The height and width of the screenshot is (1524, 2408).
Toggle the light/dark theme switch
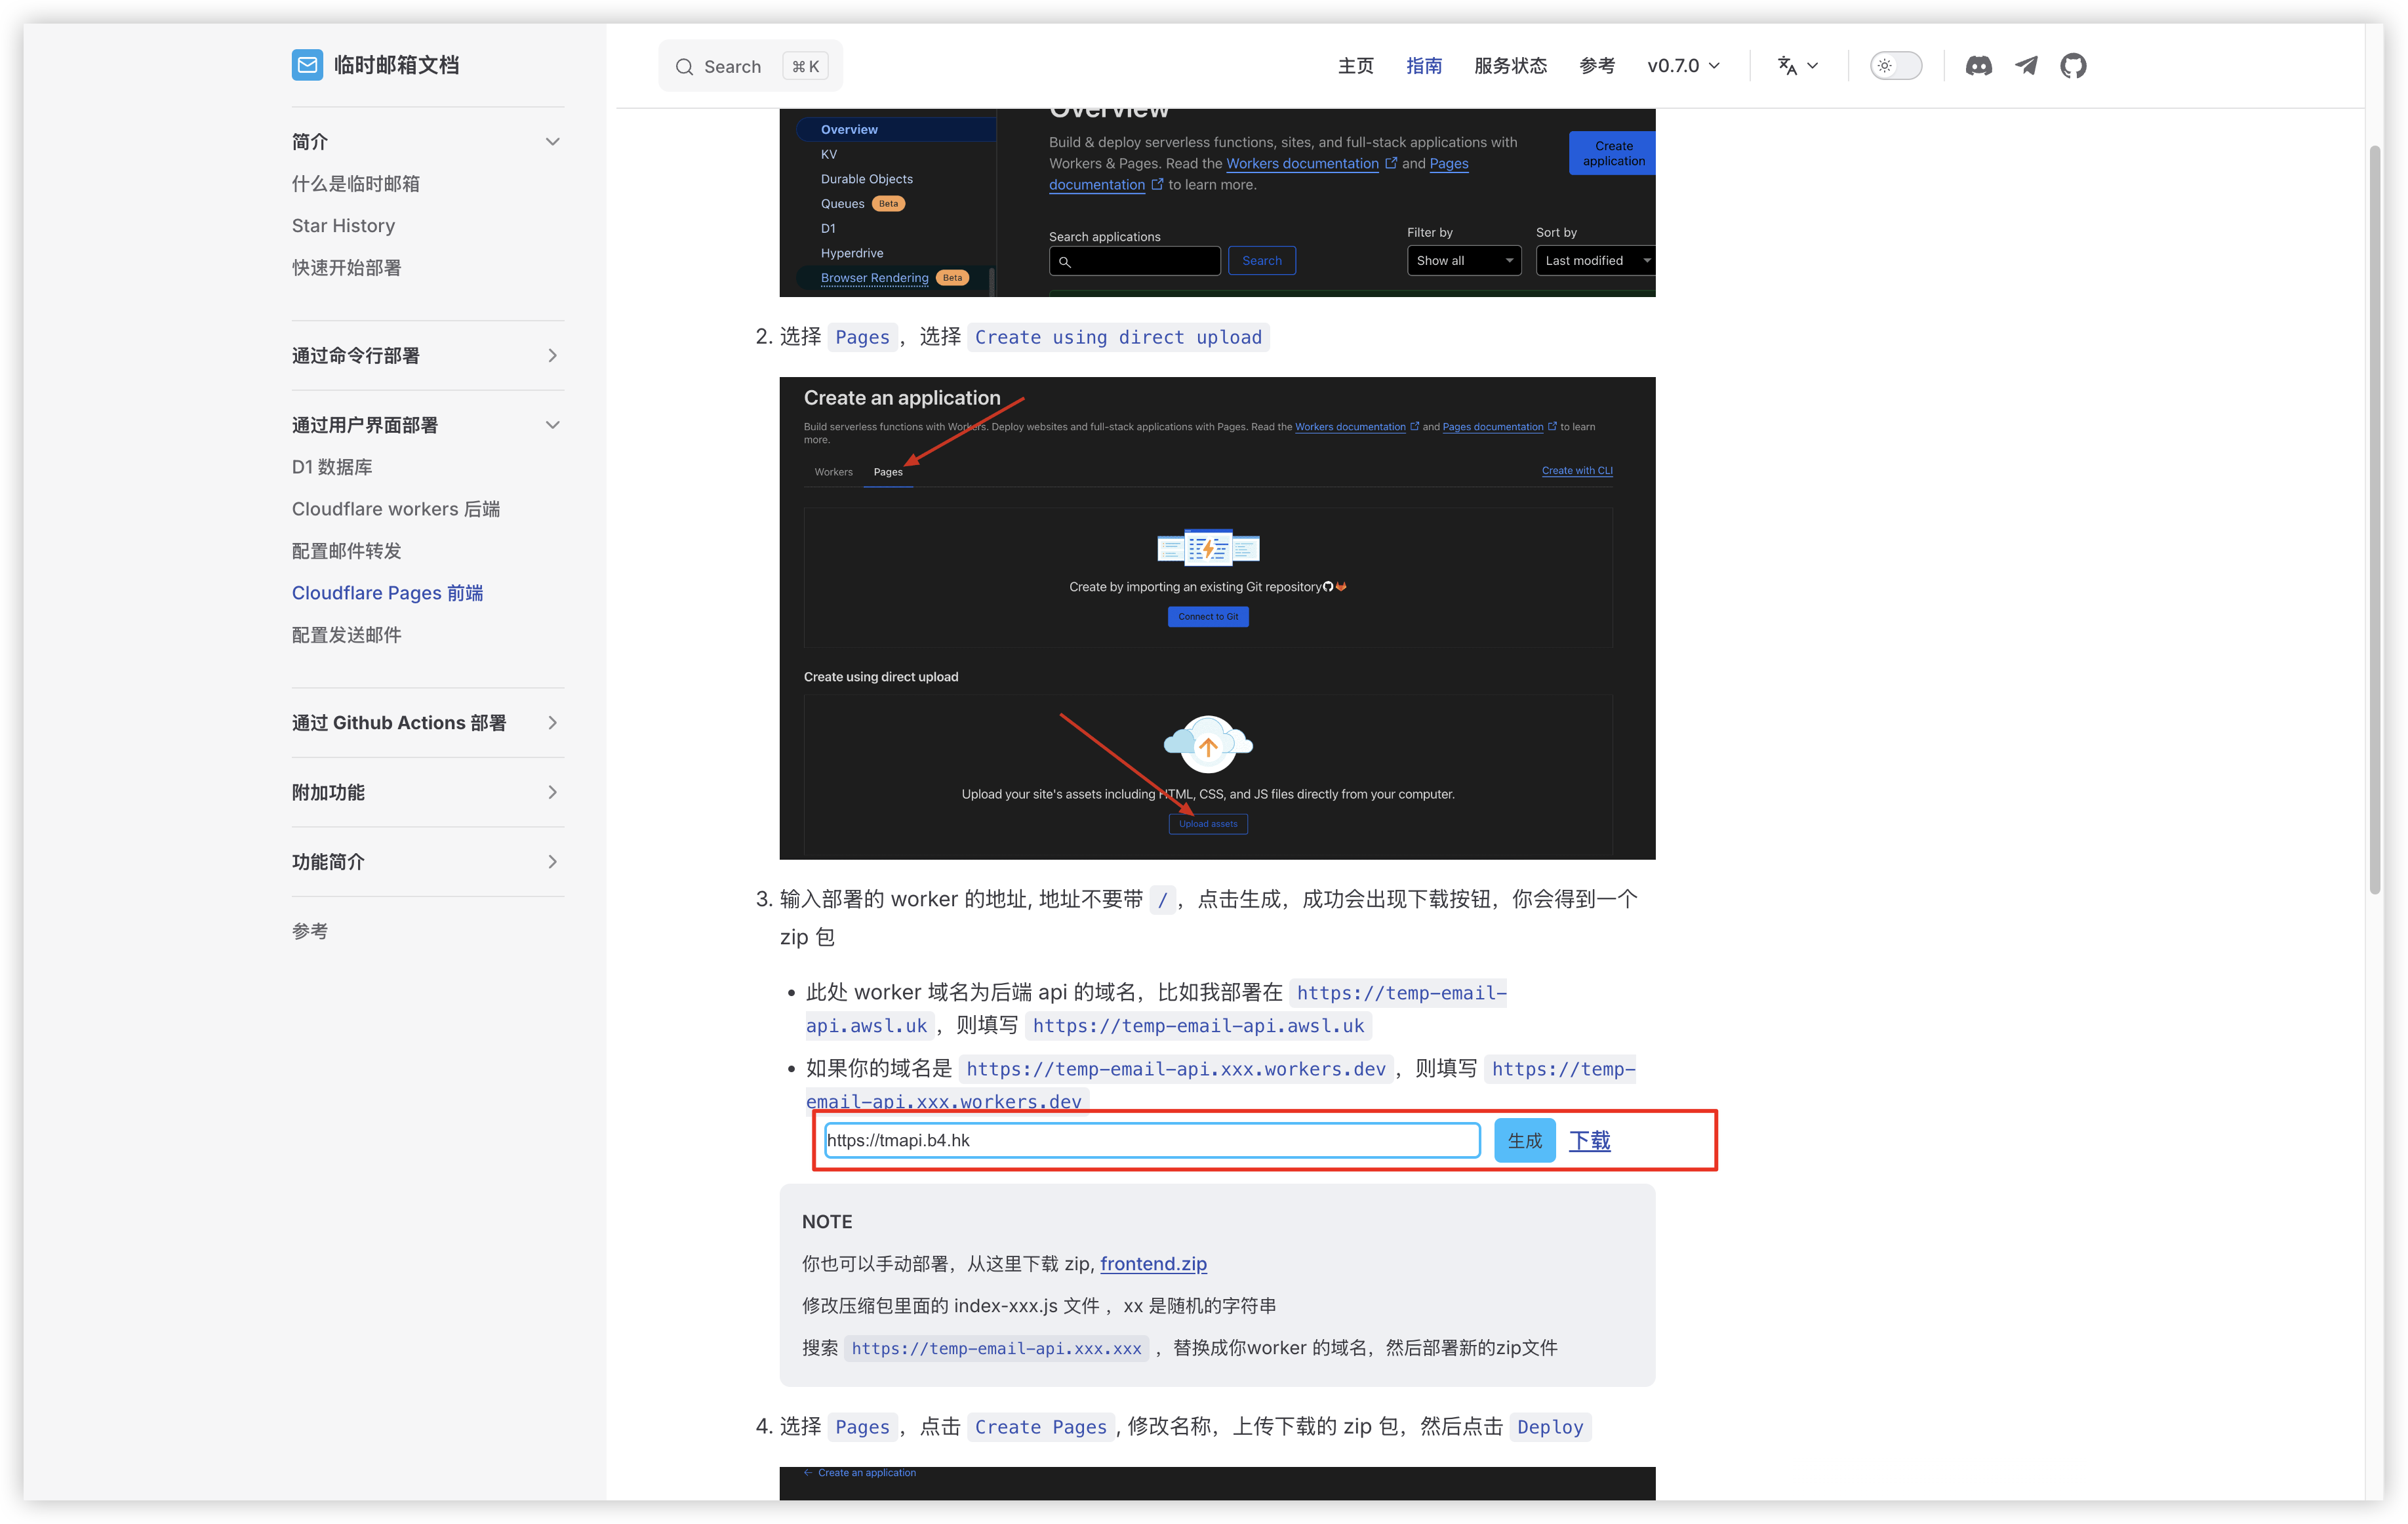(1895, 65)
